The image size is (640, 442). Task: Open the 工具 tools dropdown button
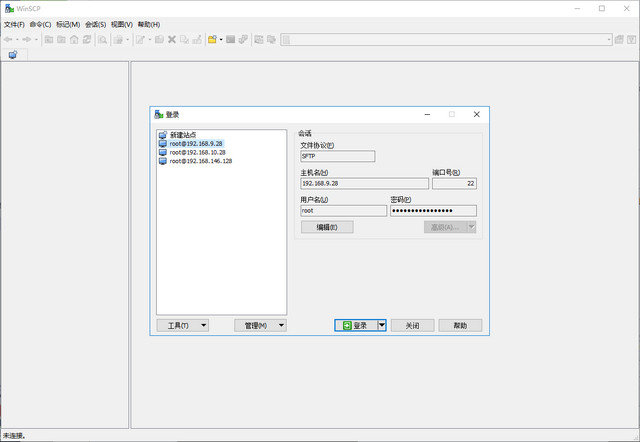183,326
